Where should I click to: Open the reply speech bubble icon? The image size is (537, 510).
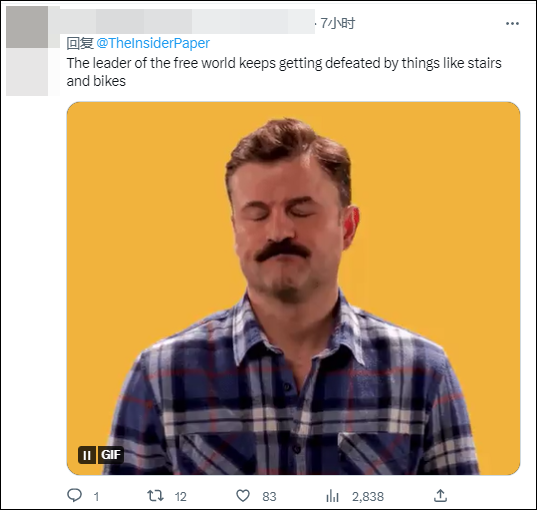[74, 496]
